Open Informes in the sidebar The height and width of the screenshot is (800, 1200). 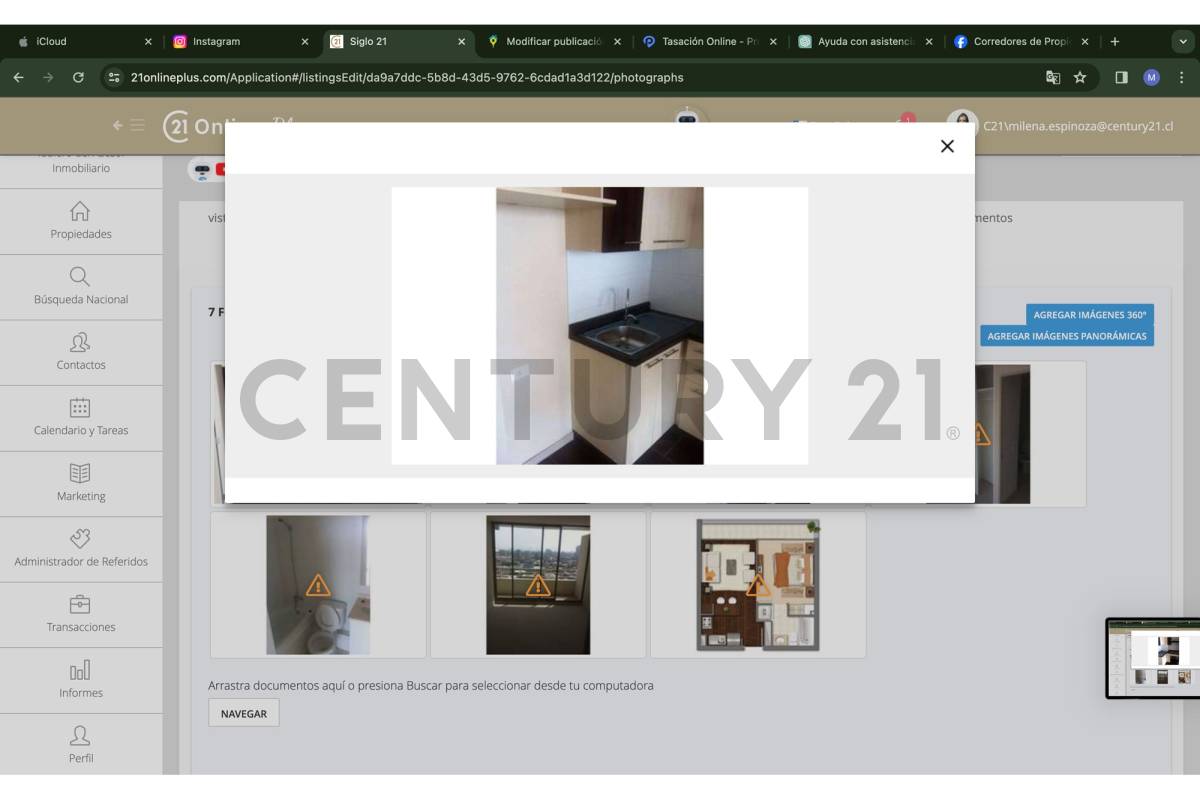tap(81, 680)
